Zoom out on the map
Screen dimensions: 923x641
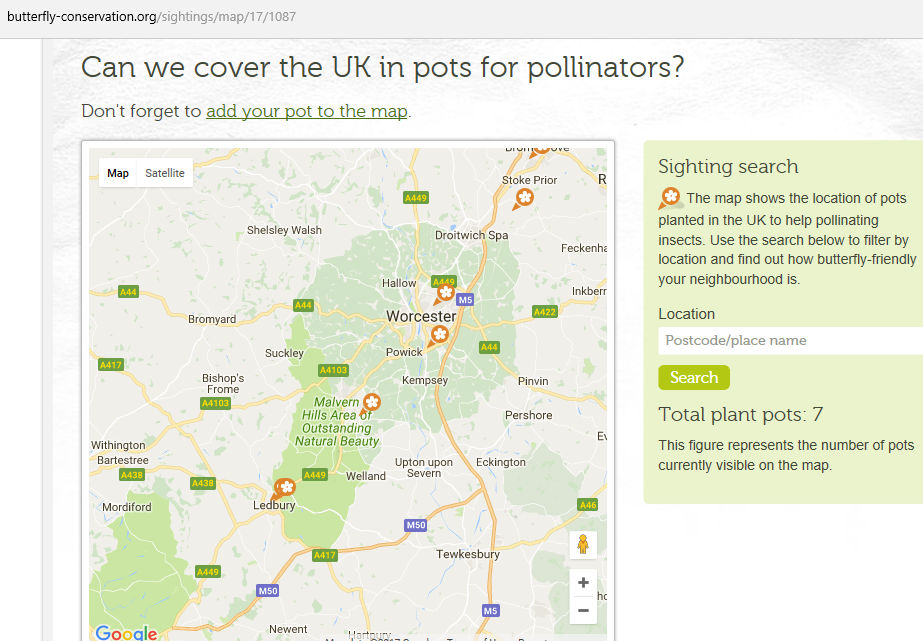583,610
